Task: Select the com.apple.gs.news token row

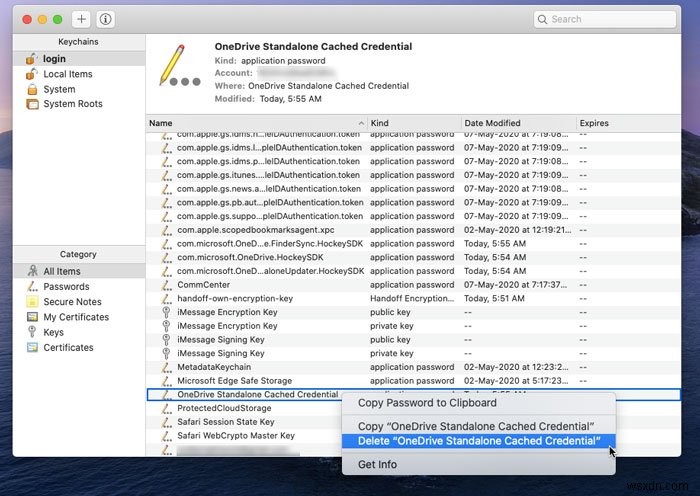Action: (413, 189)
